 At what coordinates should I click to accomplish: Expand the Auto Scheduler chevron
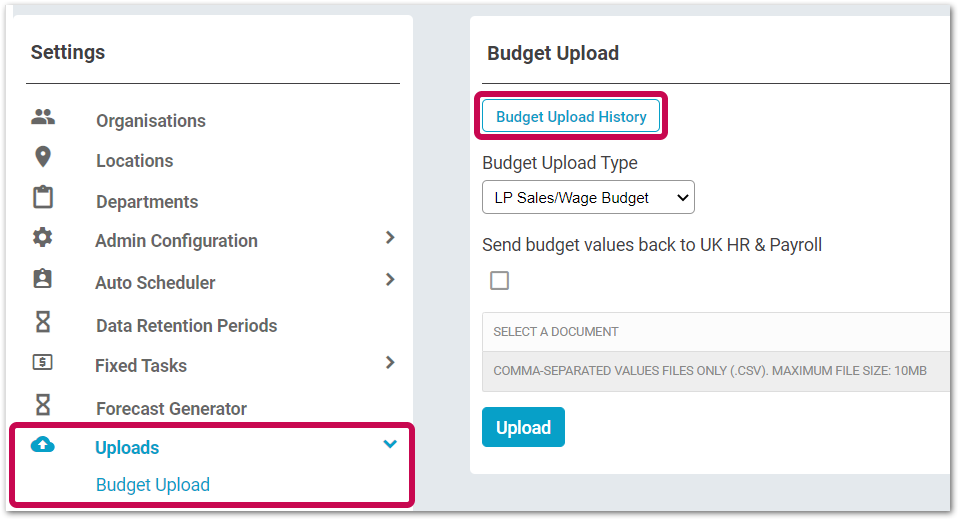tap(390, 280)
